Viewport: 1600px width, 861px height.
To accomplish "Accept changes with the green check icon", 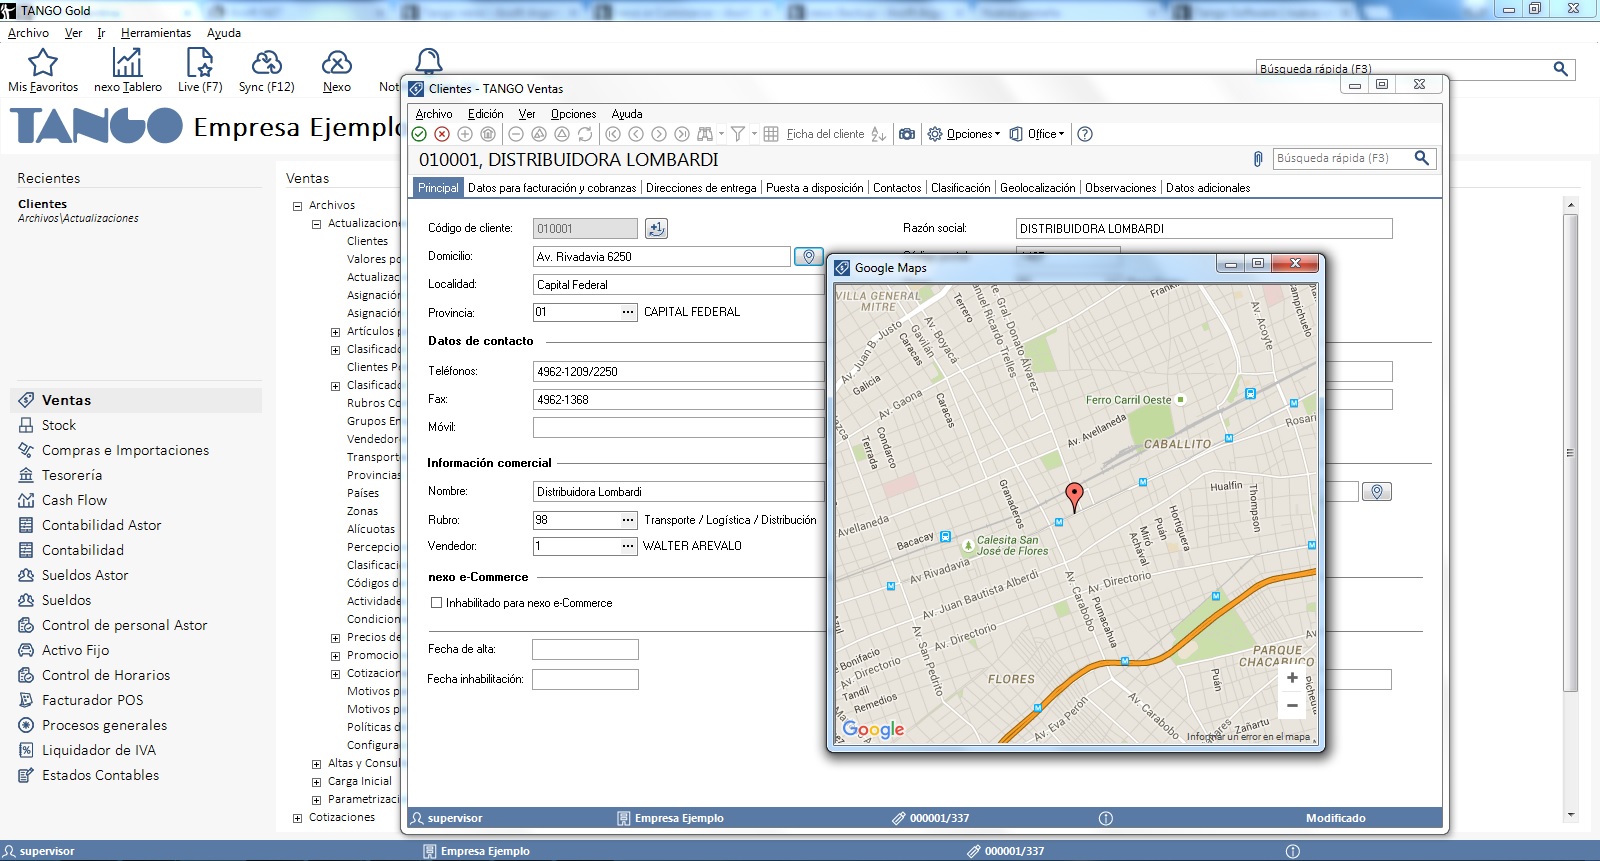I will (419, 134).
